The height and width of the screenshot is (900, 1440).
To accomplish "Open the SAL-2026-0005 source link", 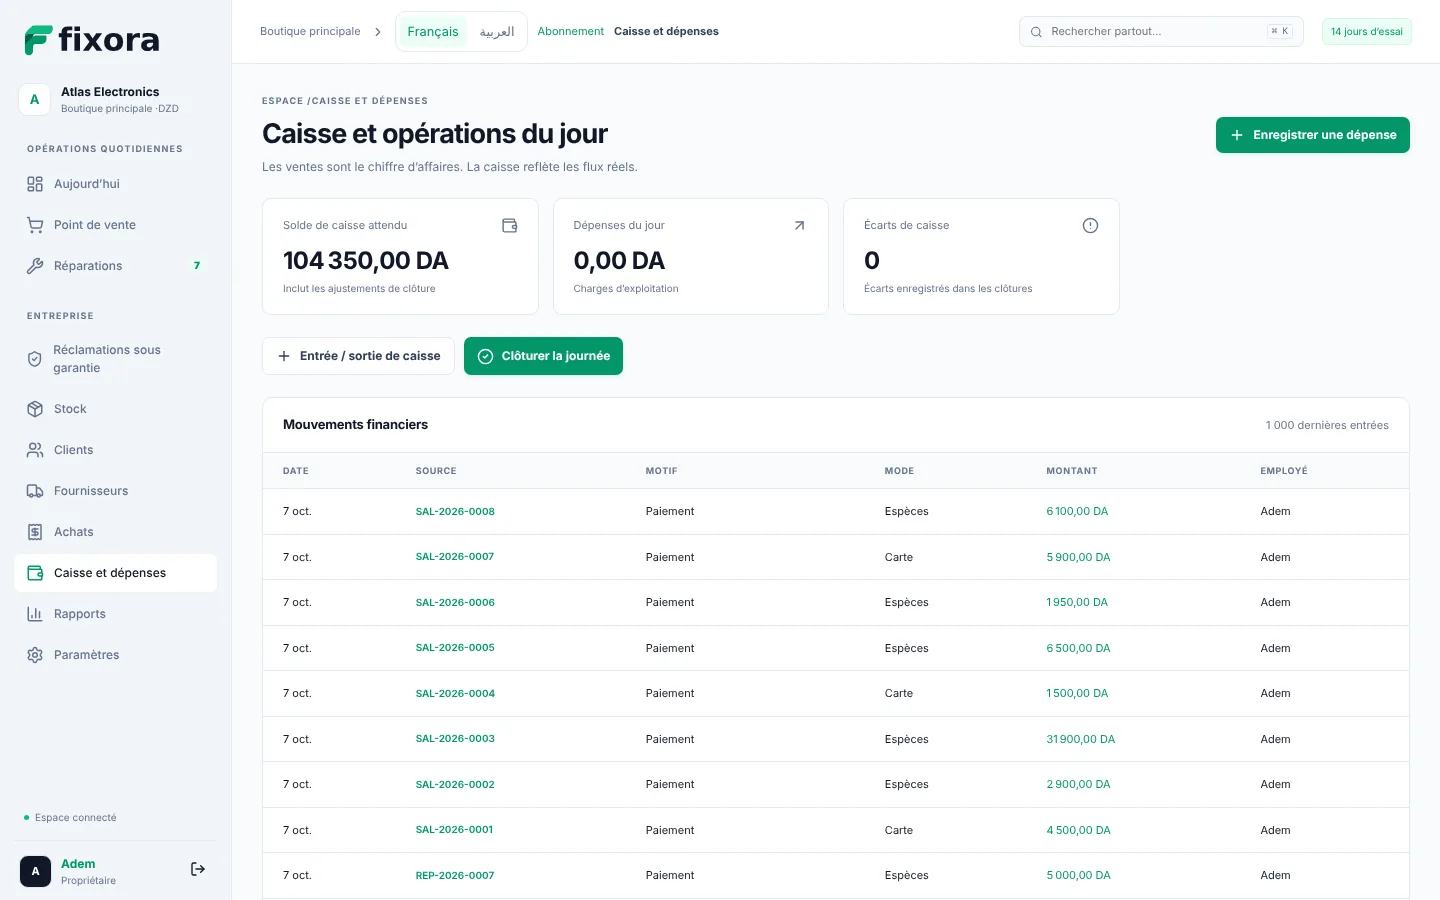I will point(455,648).
